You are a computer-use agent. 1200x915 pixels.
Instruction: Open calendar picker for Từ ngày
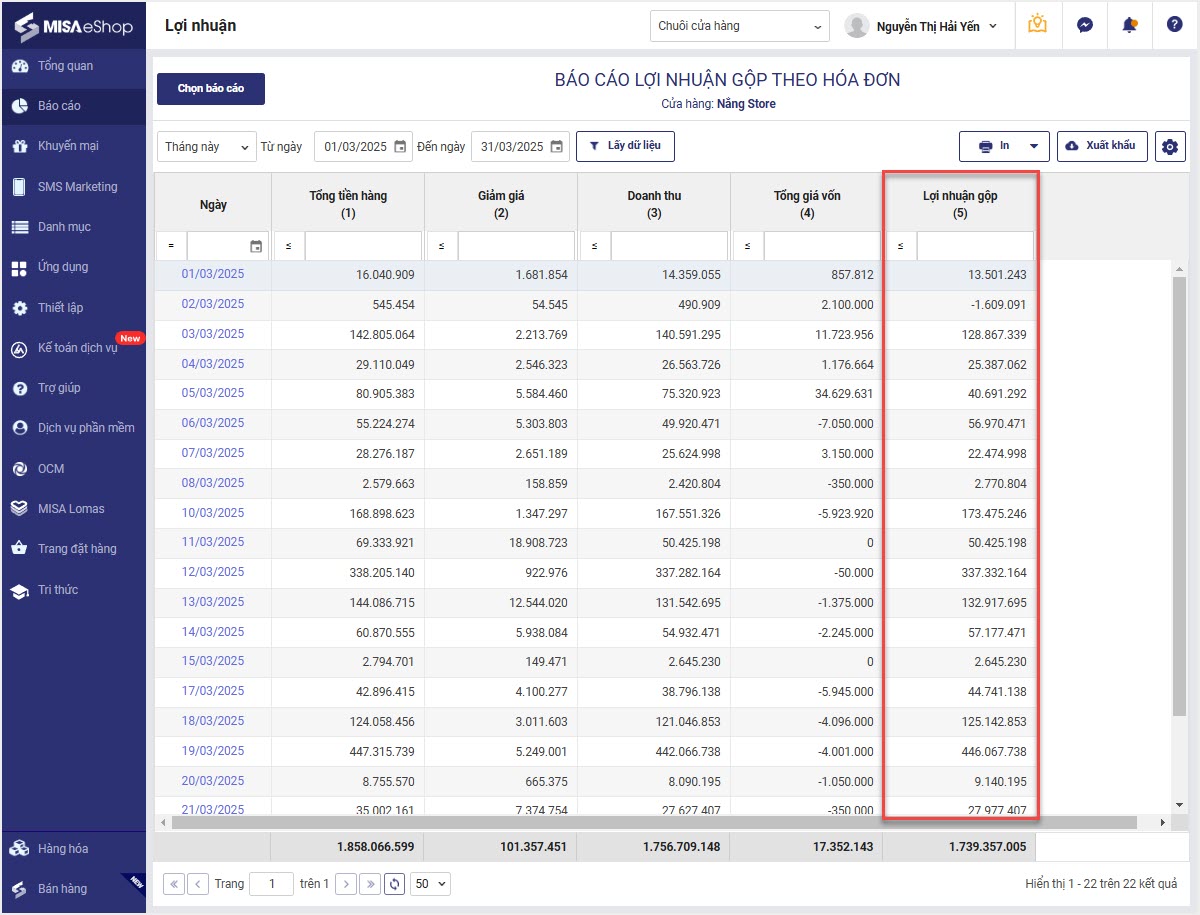[x=400, y=147]
